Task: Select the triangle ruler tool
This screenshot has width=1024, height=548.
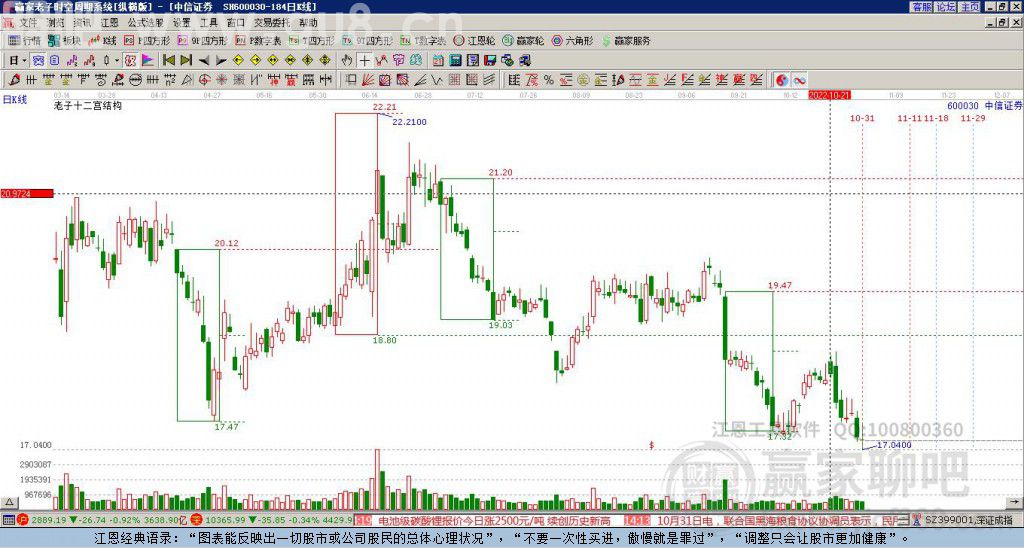Action: [186, 80]
